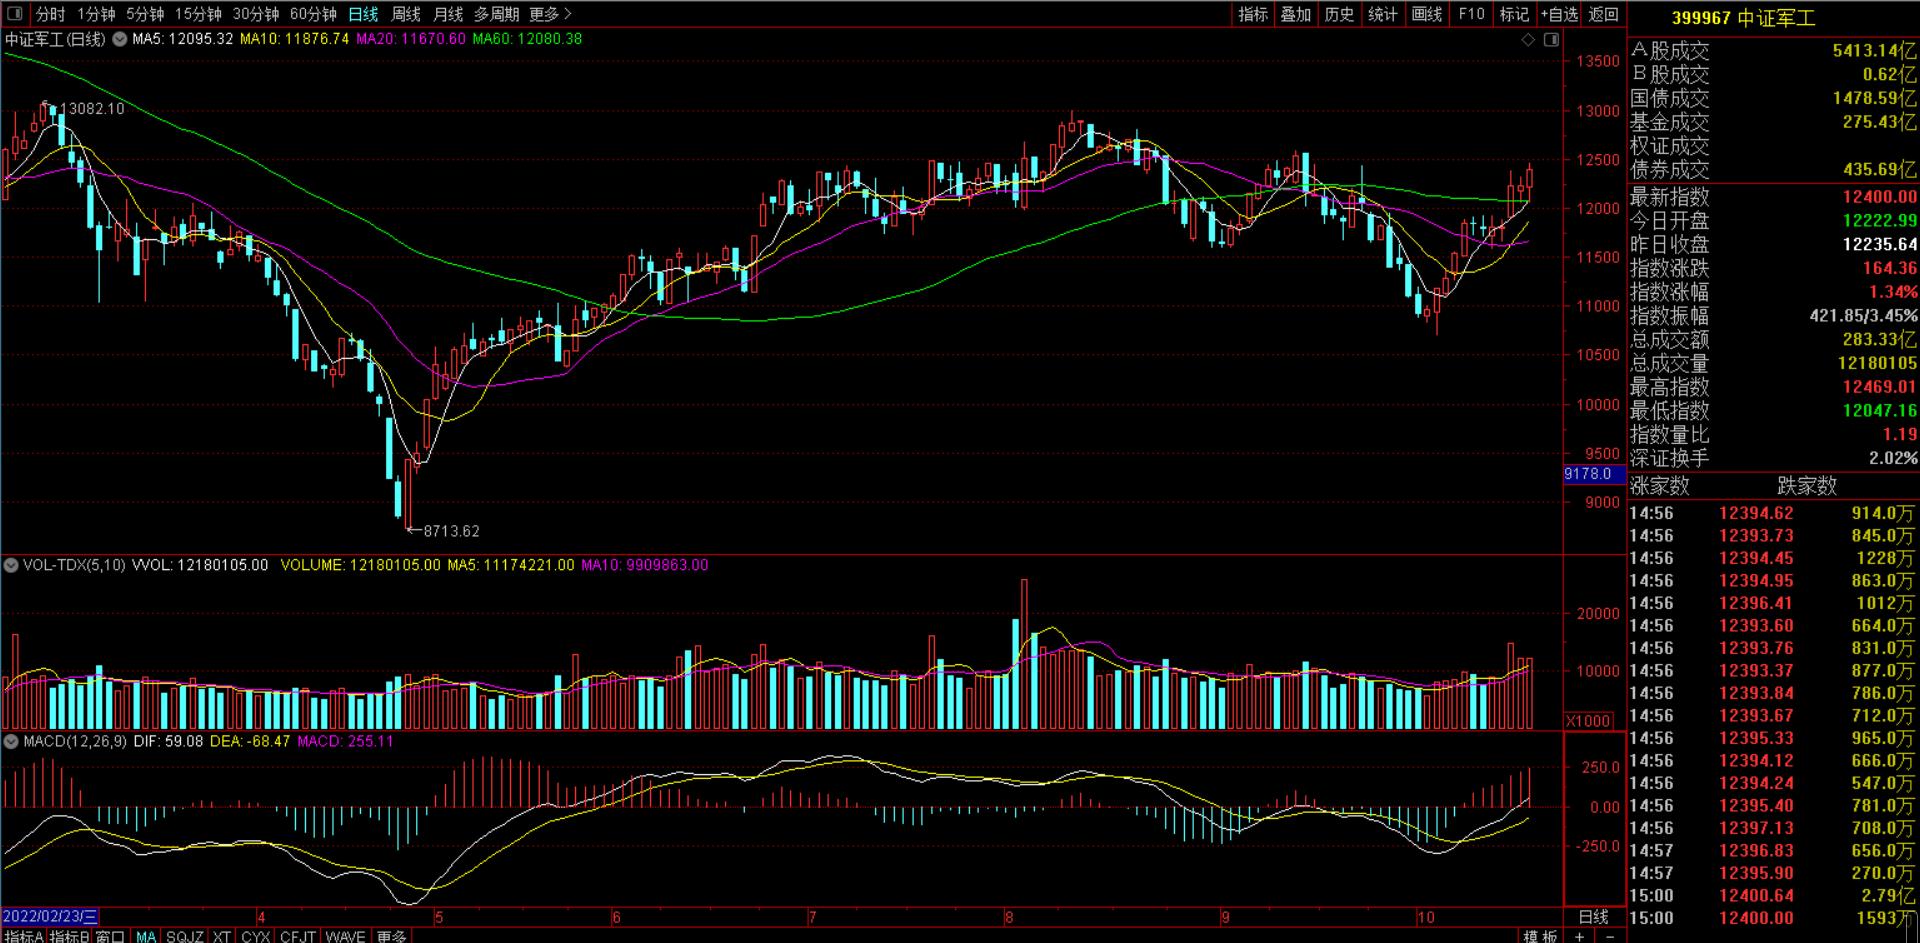Click the diamond icon above the chart
Image resolution: width=1920 pixels, height=943 pixels.
(1527, 40)
